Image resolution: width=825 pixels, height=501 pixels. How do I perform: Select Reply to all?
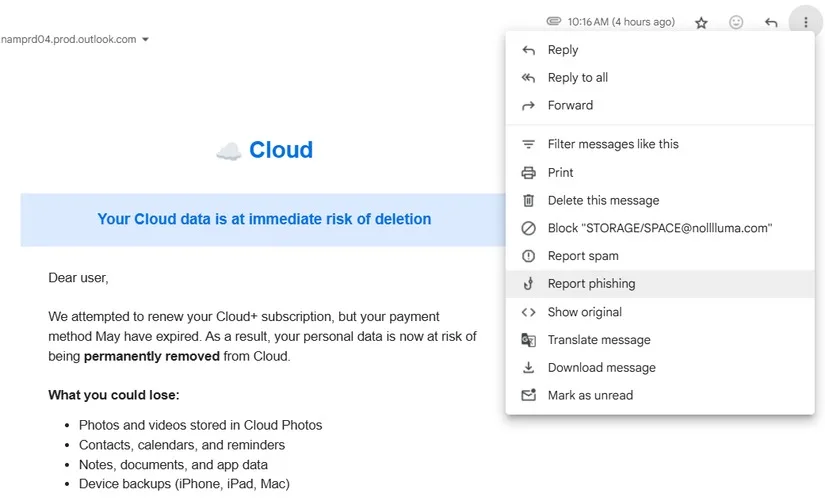(660, 78)
